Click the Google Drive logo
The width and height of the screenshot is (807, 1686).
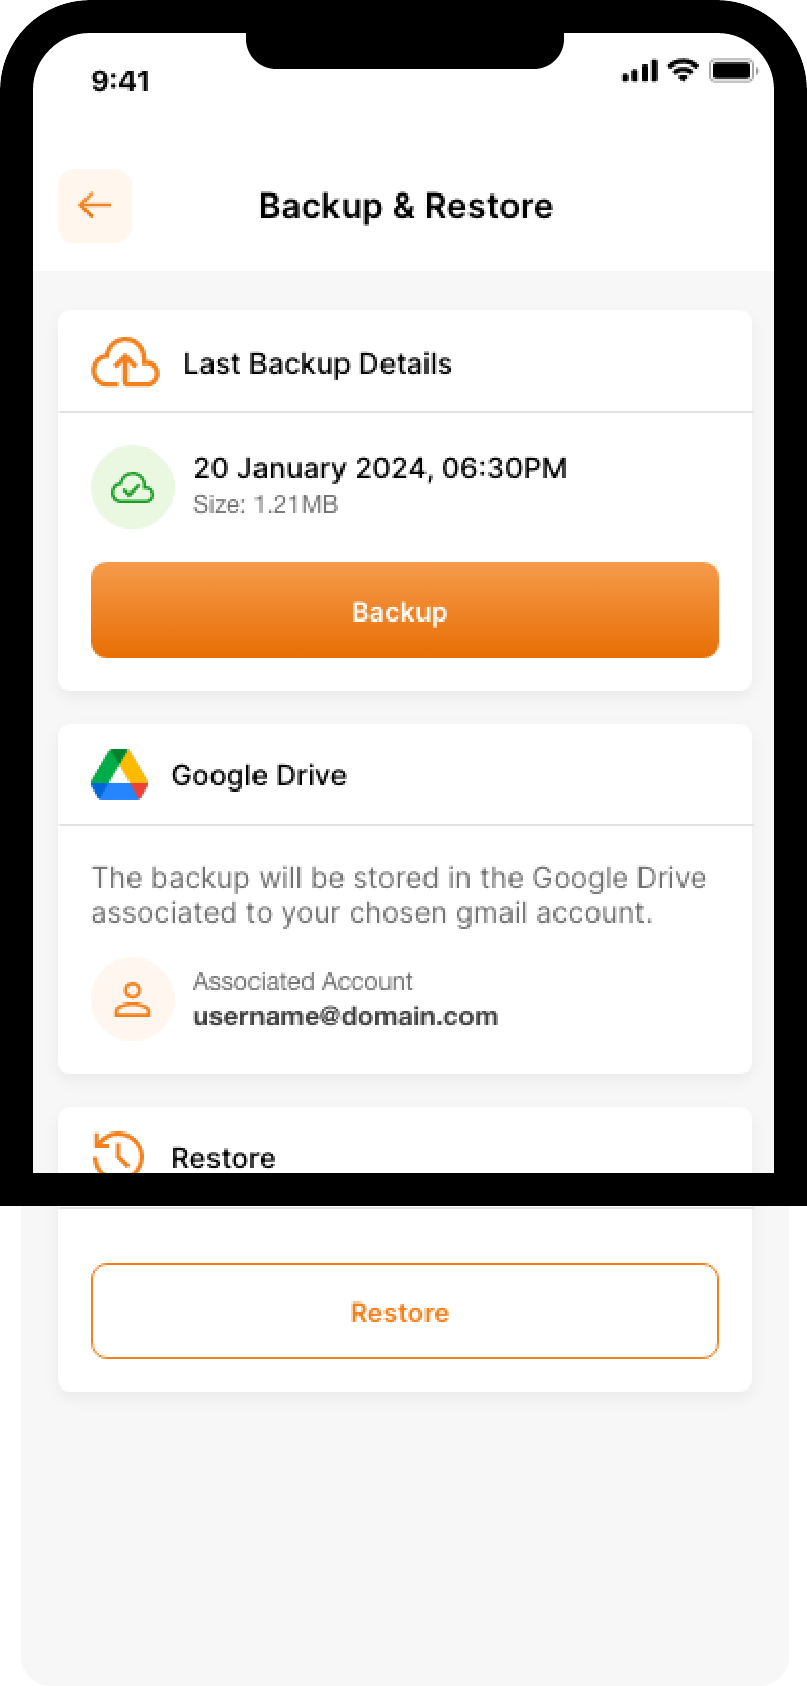[120, 775]
